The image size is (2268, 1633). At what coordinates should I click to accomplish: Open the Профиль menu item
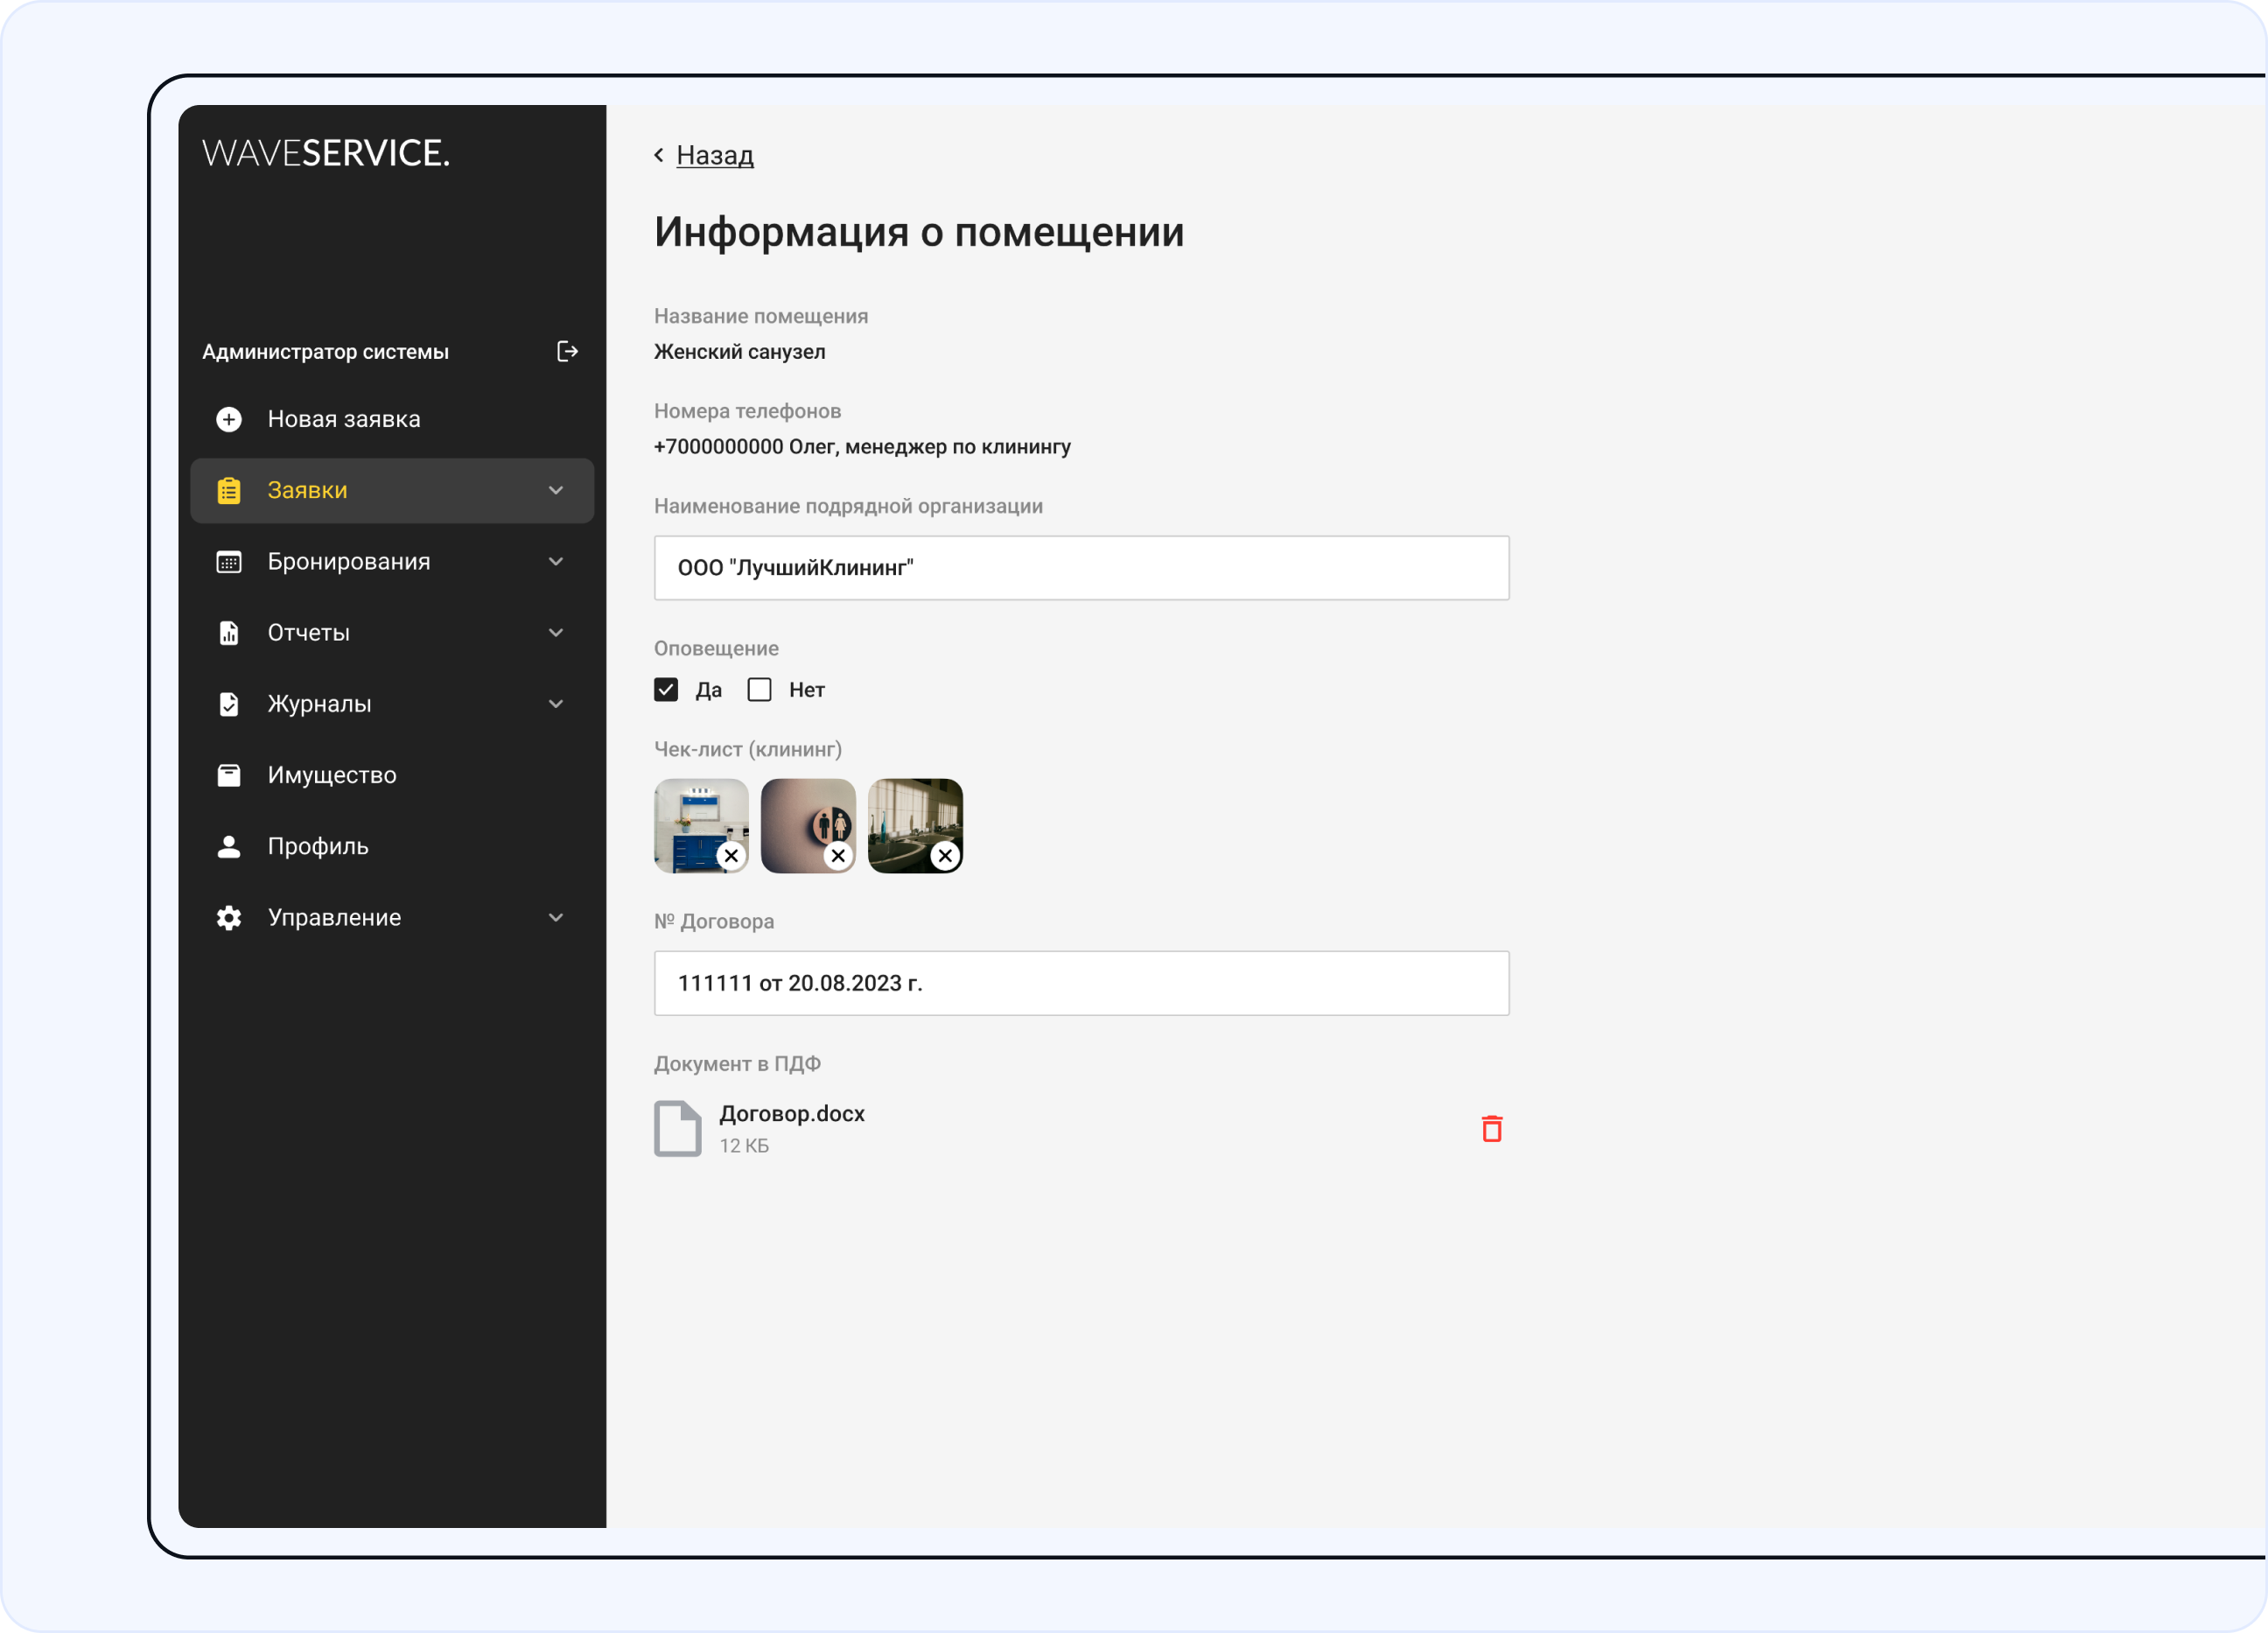click(x=317, y=847)
